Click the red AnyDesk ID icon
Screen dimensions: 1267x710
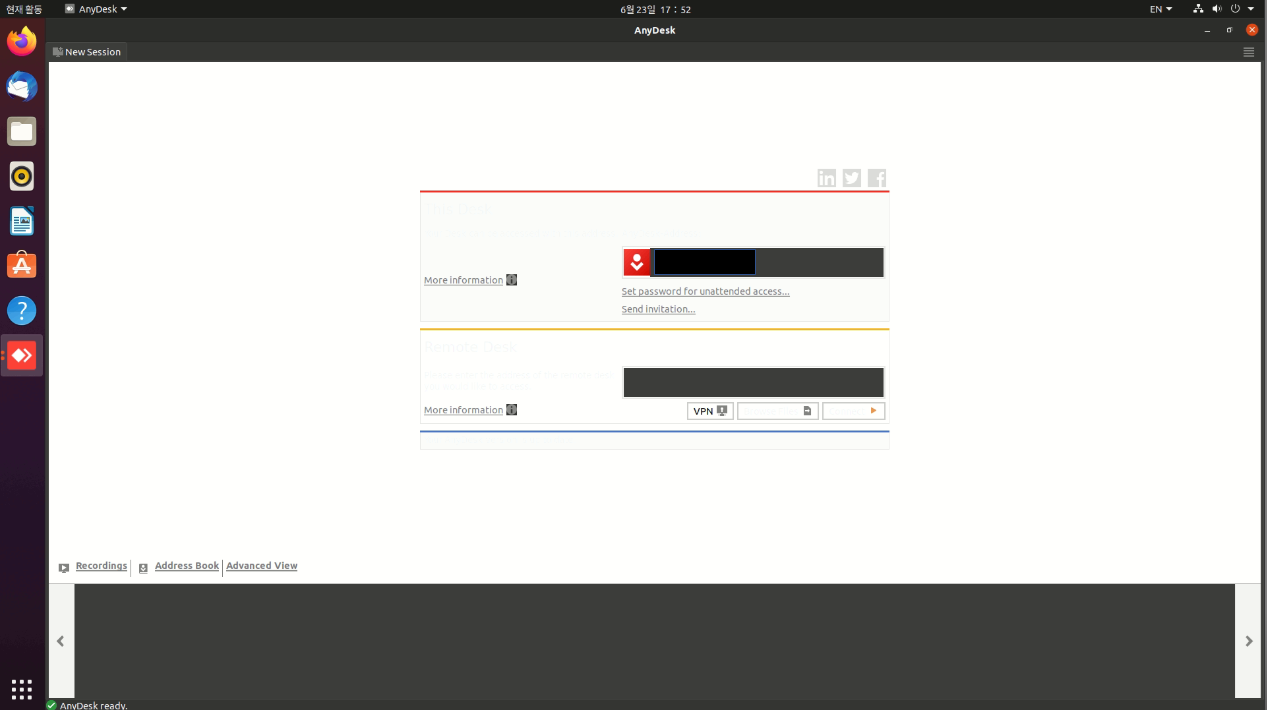(x=637, y=262)
